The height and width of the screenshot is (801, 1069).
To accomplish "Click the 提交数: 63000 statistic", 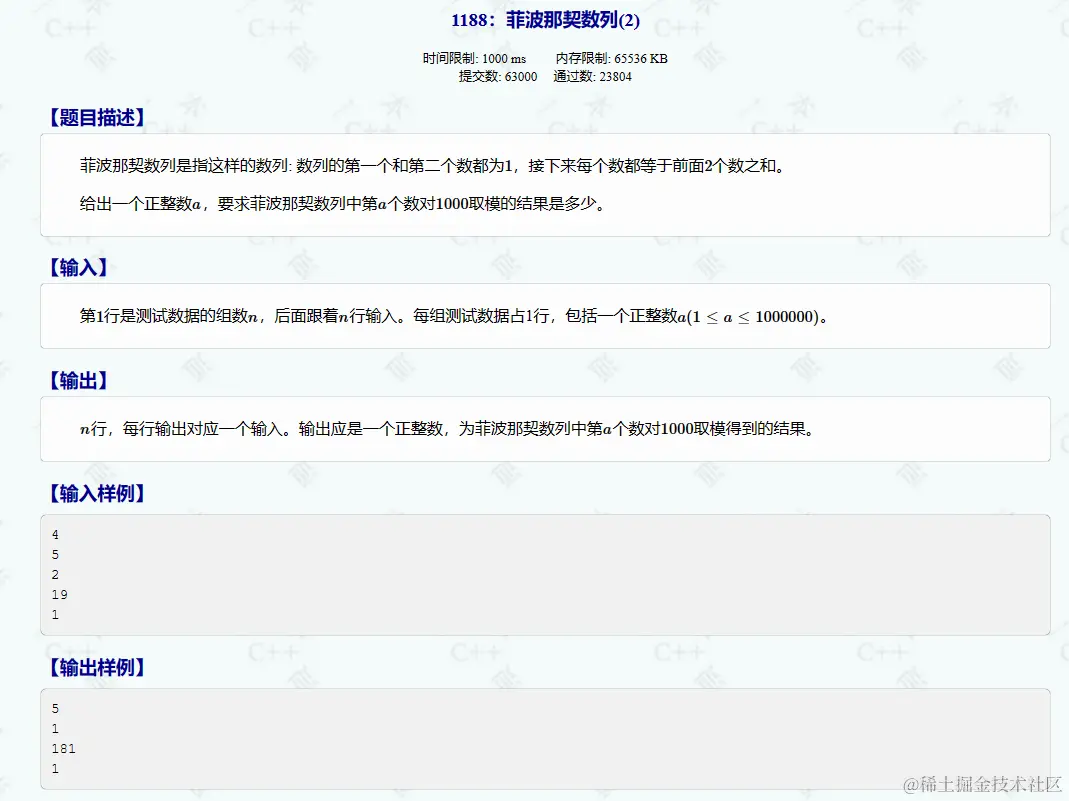I will pyautogui.click(x=498, y=76).
